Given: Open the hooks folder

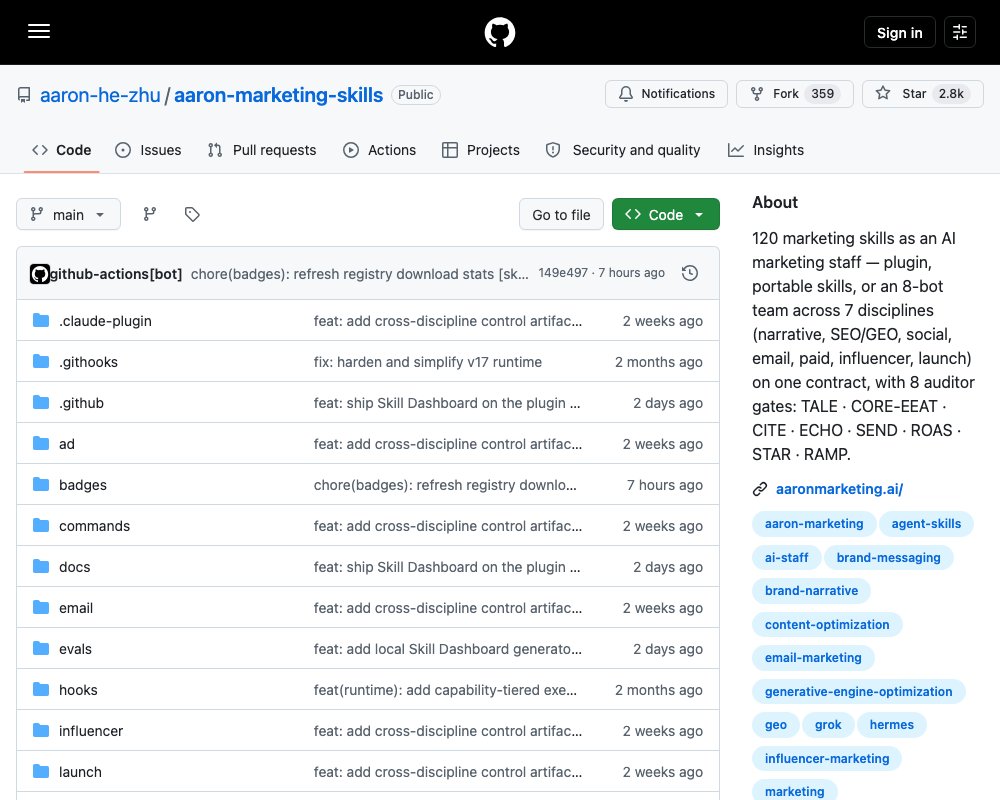Looking at the screenshot, I should coord(78,690).
